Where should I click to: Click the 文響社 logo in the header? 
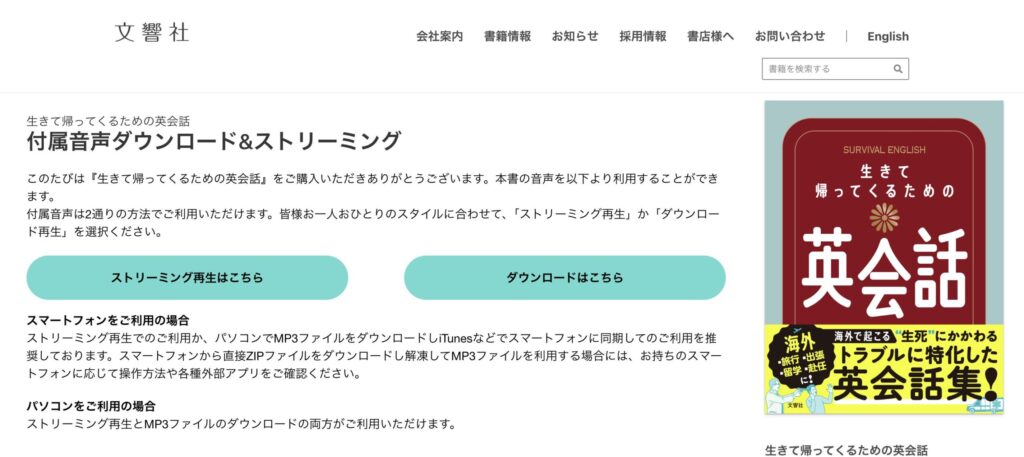point(152,33)
